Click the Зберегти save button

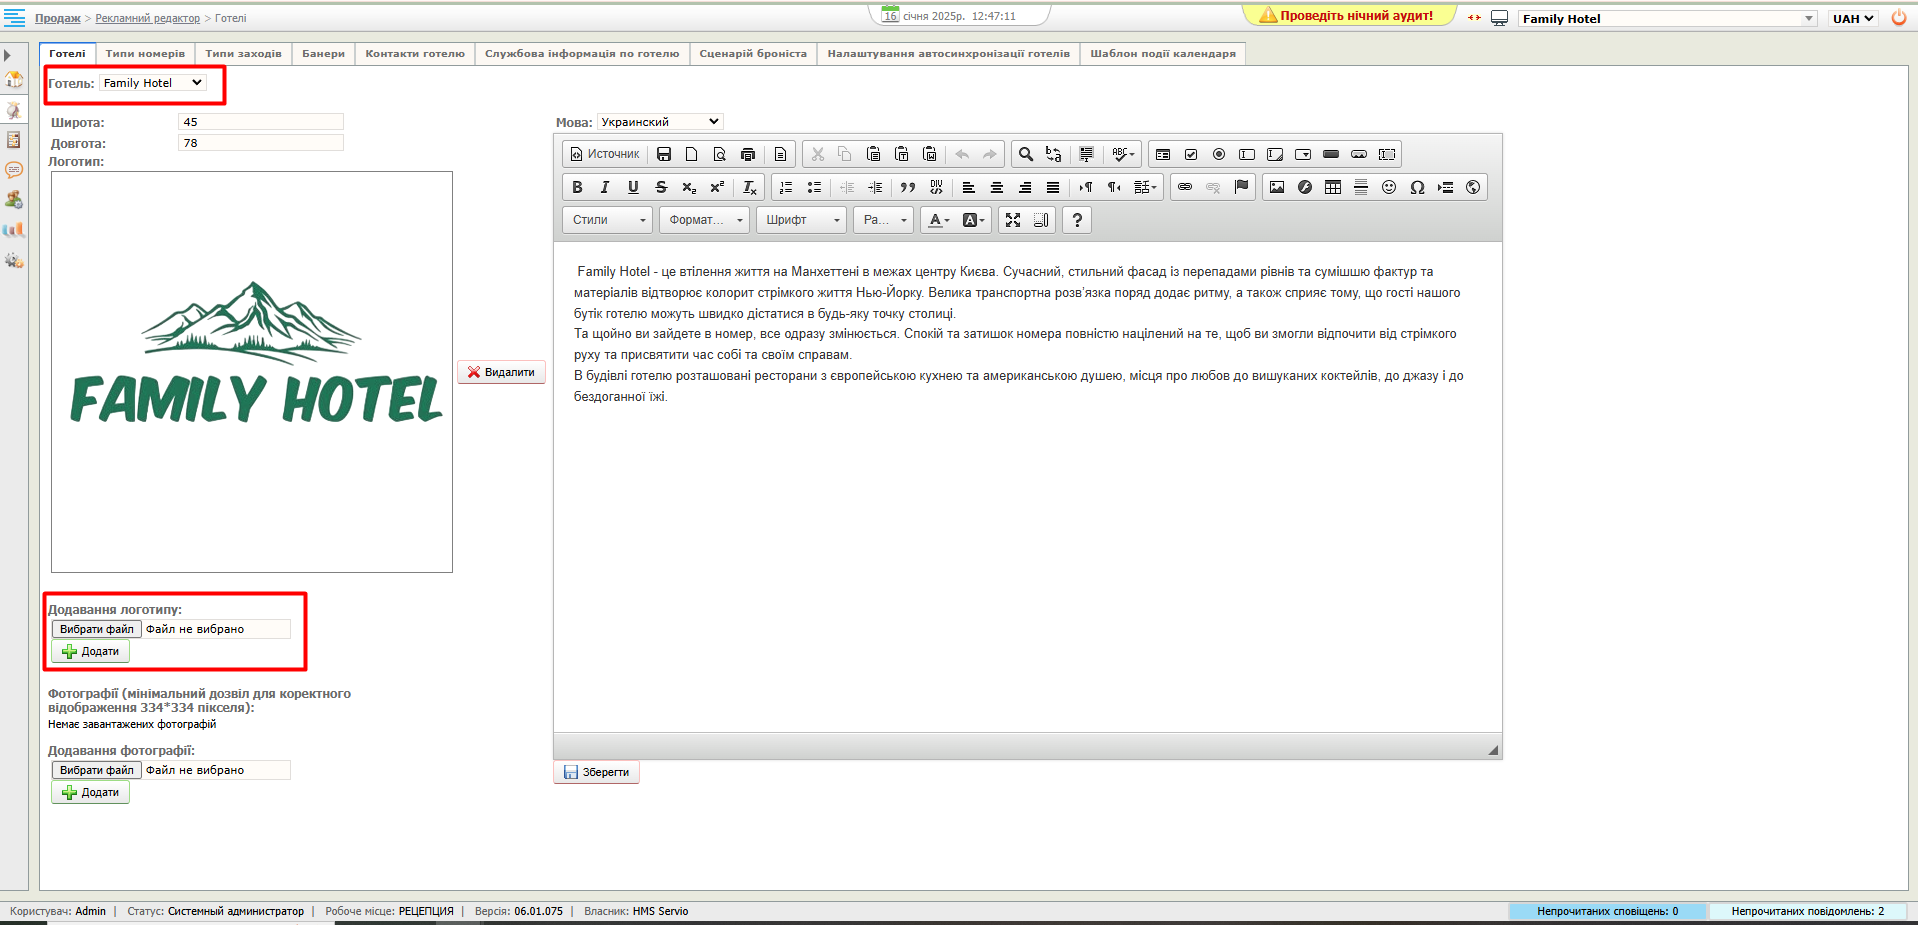point(596,772)
